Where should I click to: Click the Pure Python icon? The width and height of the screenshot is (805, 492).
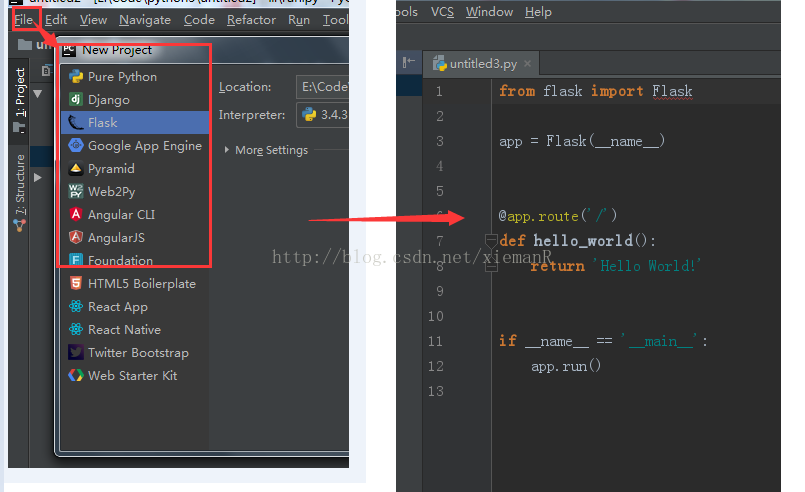[x=76, y=77]
